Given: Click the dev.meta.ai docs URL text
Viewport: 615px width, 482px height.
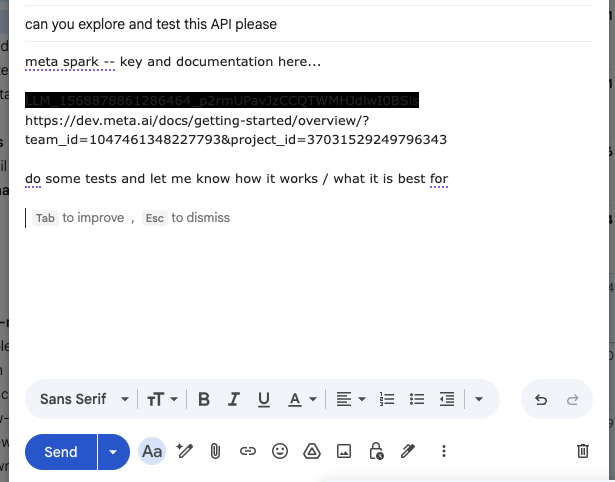Looking at the screenshot, I should pos(197,120).
